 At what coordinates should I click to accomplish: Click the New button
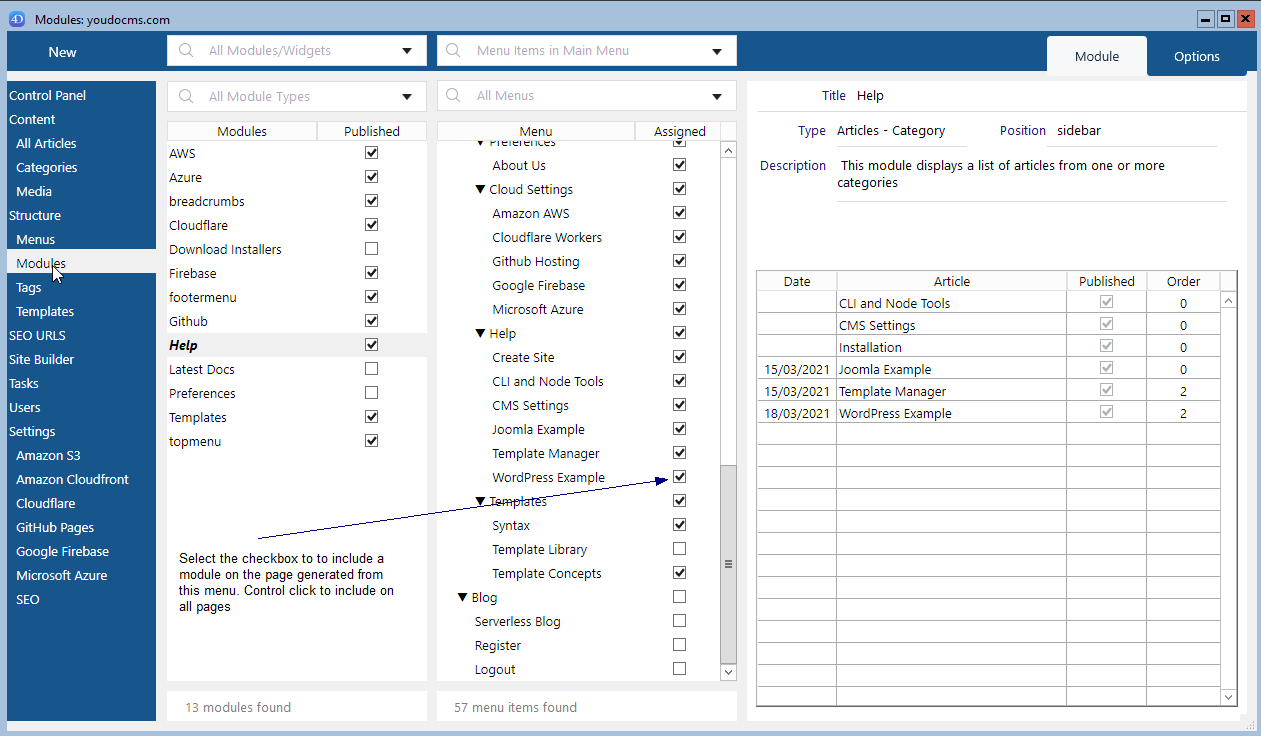(x=62, y=52)
